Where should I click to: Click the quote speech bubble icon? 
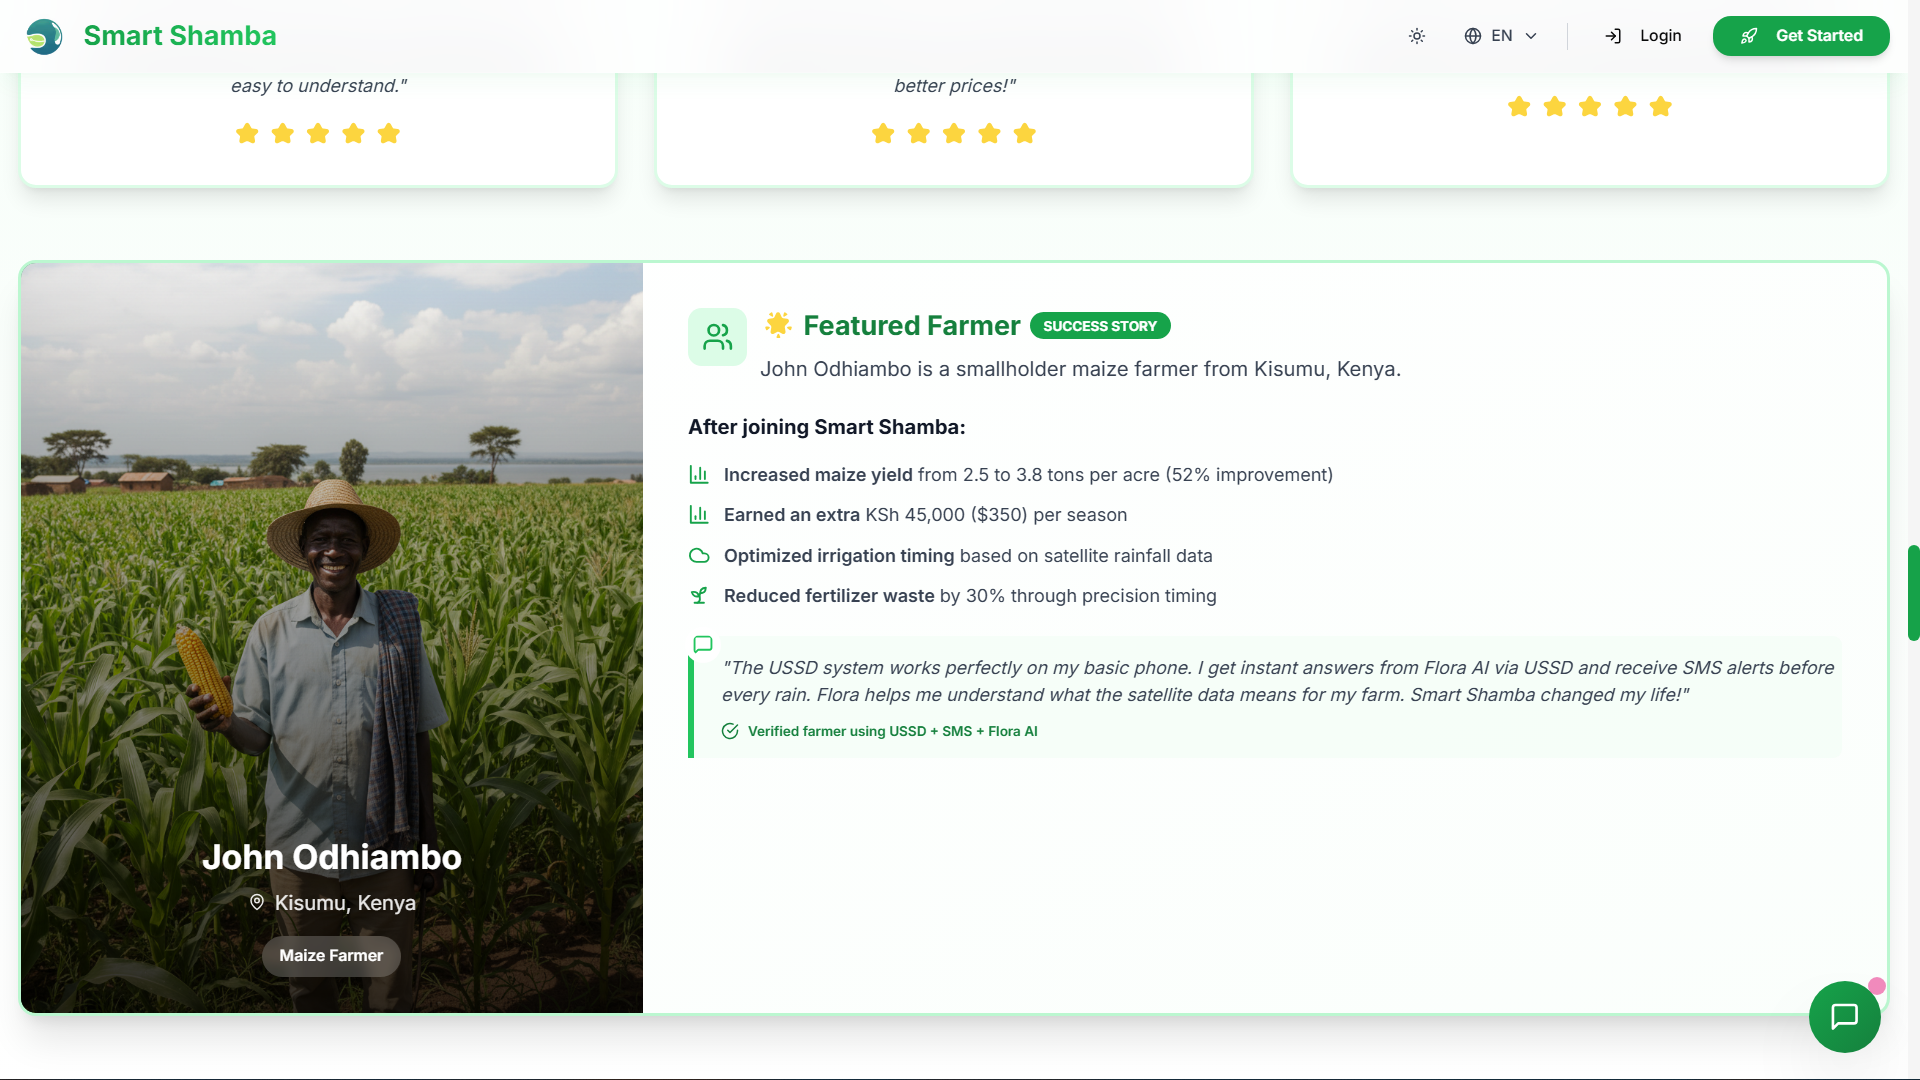703,644
